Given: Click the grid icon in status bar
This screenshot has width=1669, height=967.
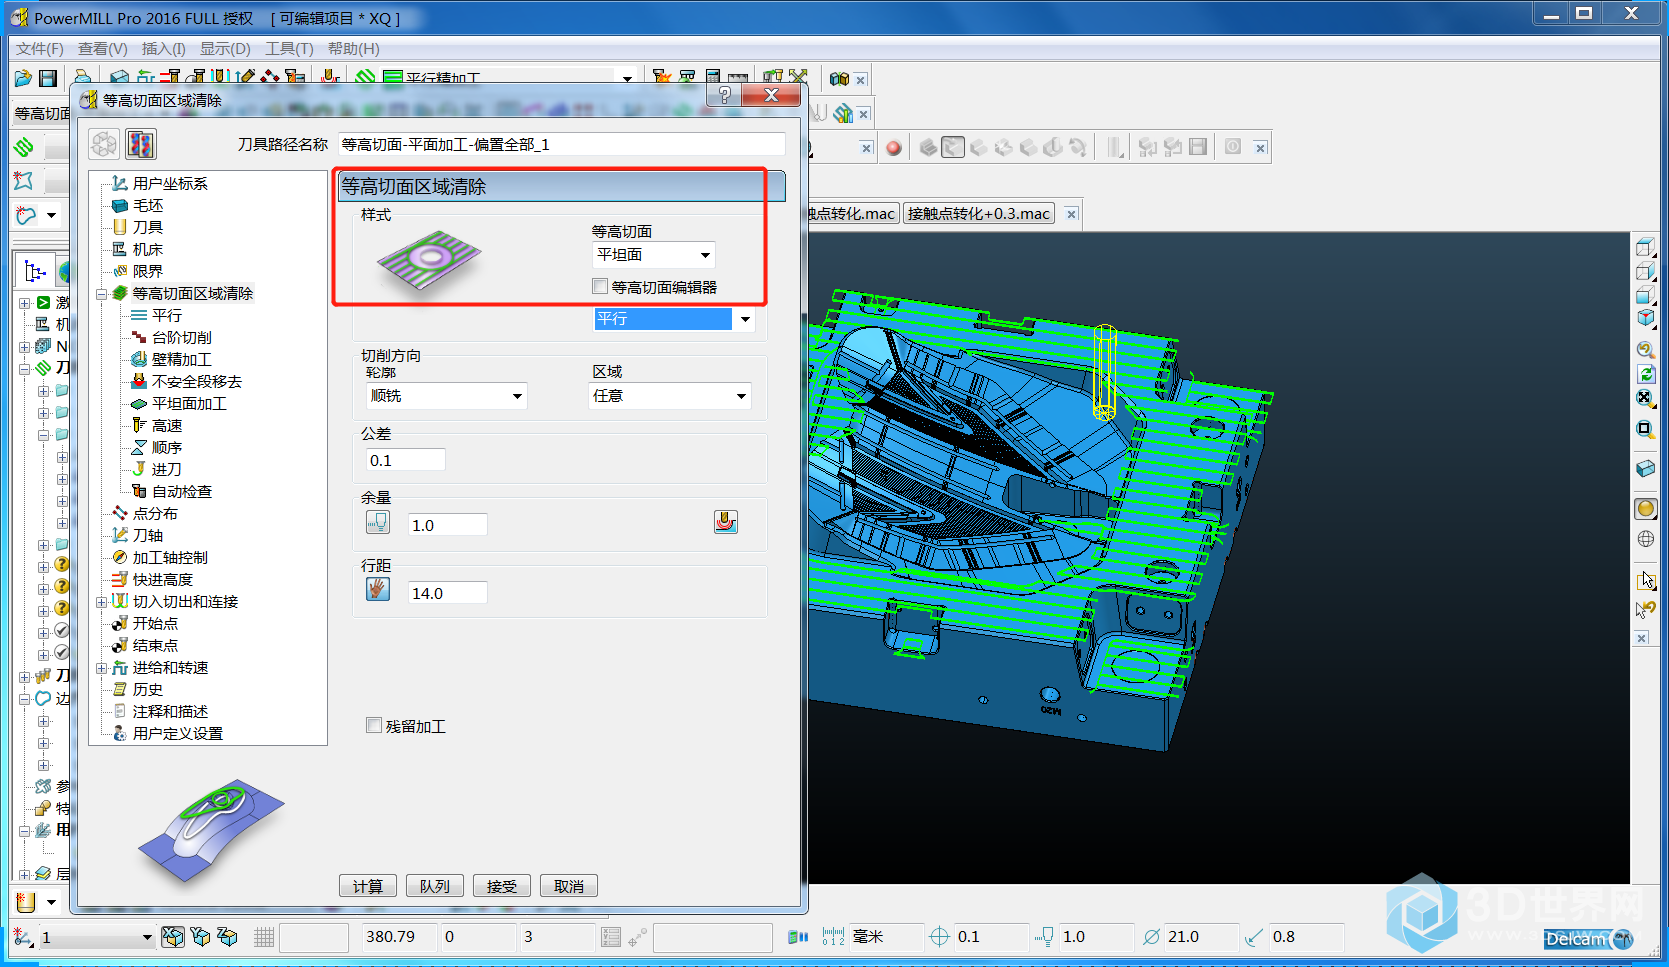Looking at the screenshot, I should coord(264,937).
